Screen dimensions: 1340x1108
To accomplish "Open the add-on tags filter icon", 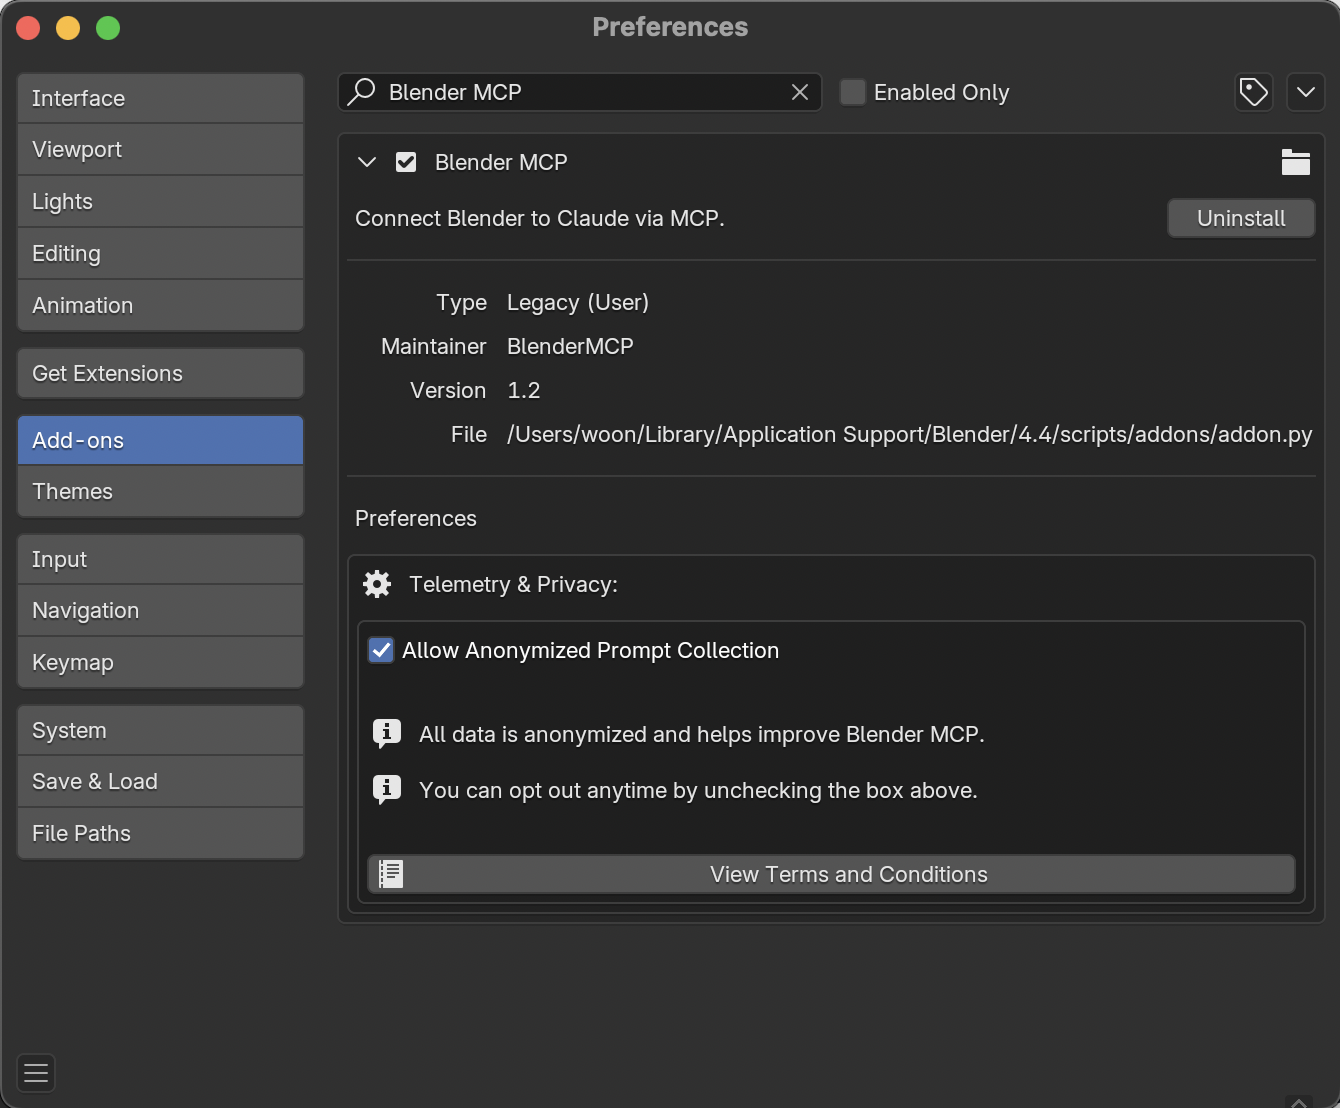I will (1254, 92).
